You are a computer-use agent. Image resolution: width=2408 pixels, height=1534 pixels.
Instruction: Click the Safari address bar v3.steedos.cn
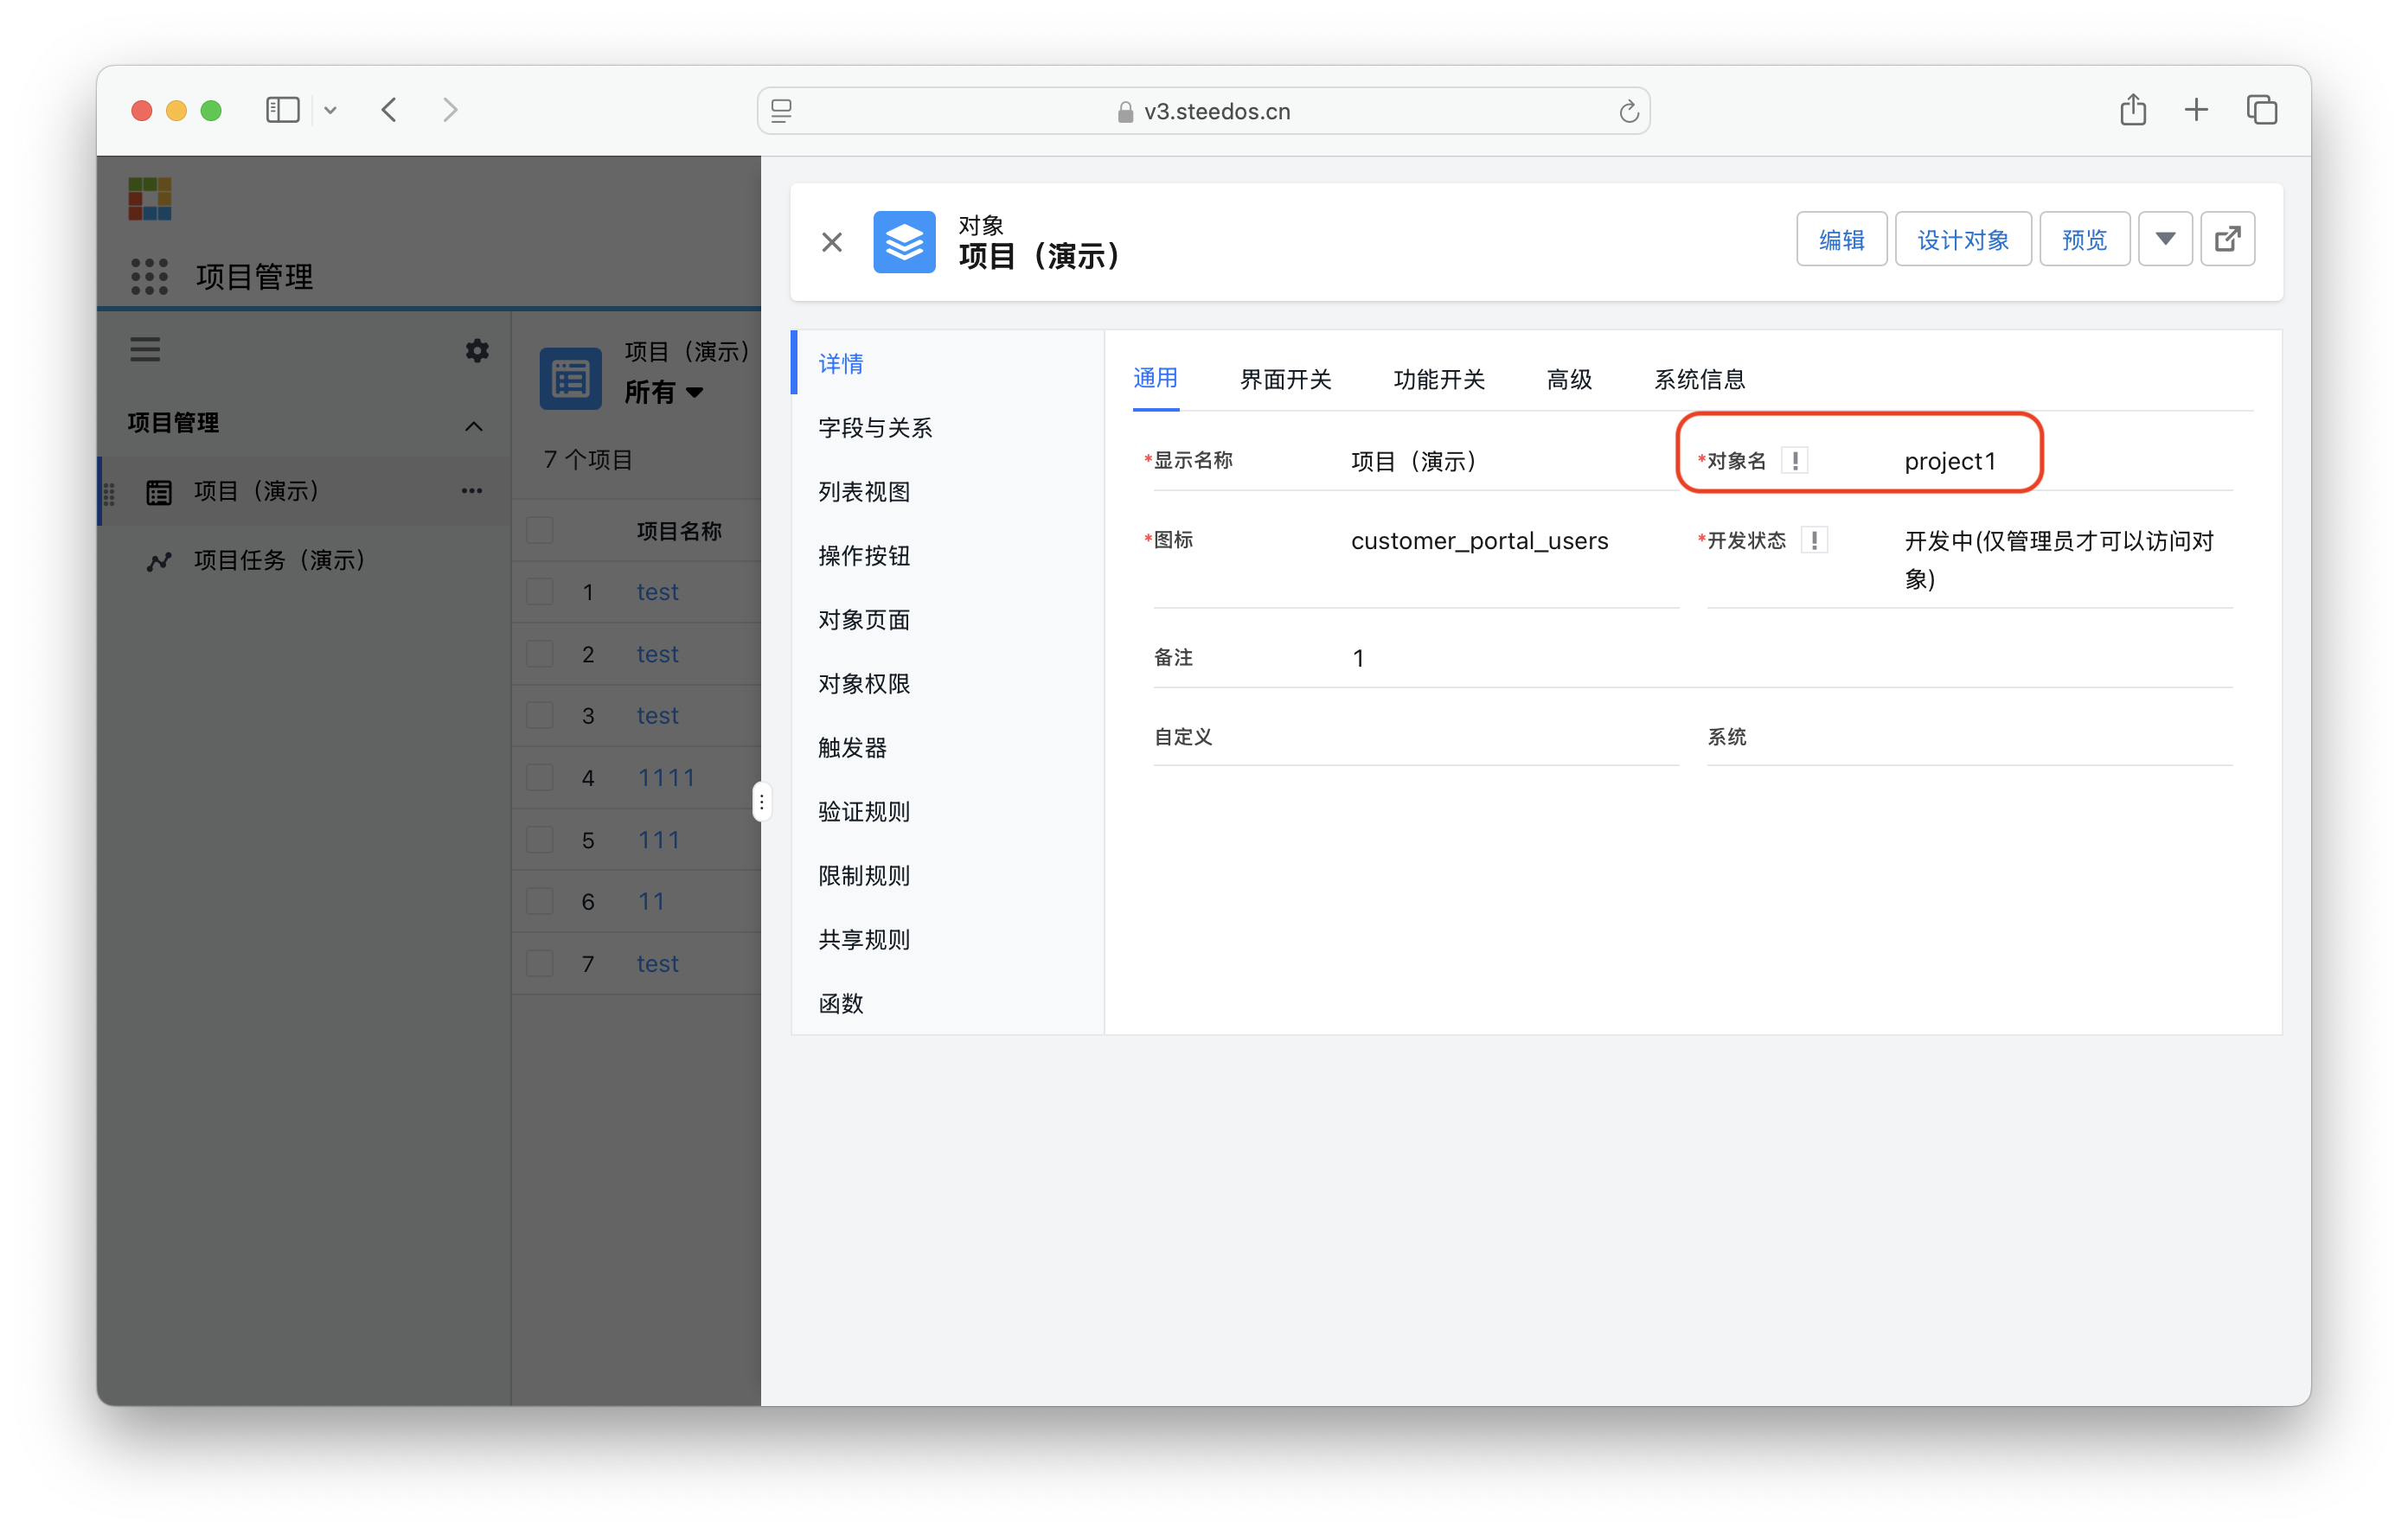[x=1203, y=111]
